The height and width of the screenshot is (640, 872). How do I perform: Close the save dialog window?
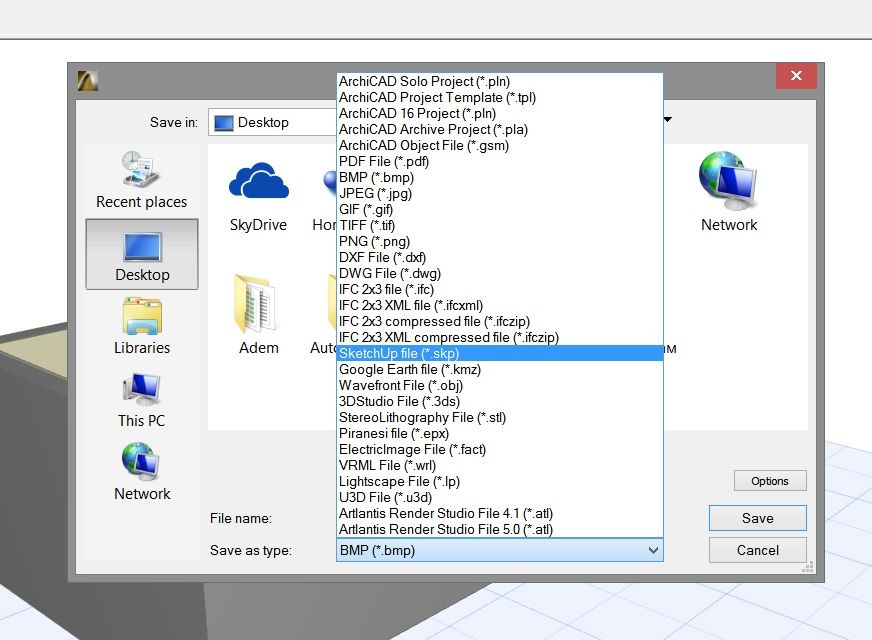point(796,76)
